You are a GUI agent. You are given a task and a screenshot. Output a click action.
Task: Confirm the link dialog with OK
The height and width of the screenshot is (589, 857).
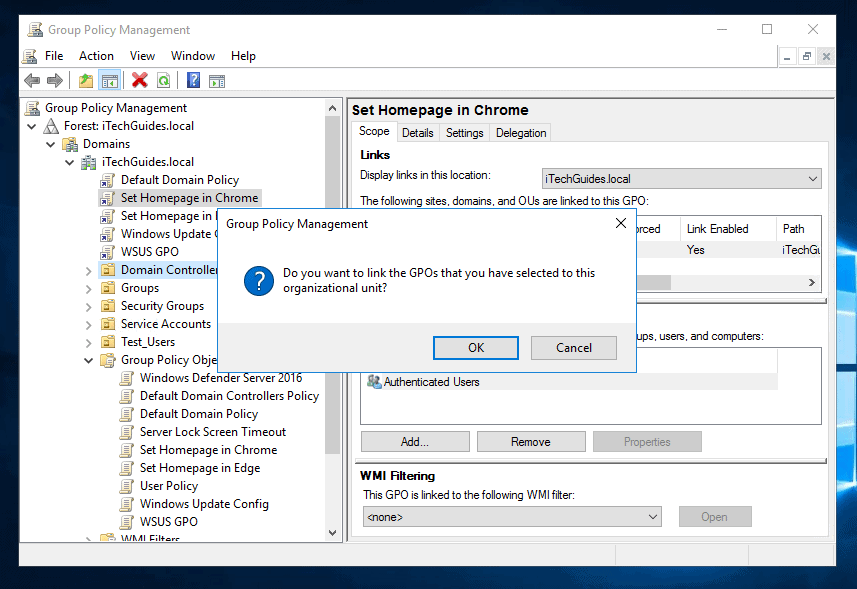476,348
